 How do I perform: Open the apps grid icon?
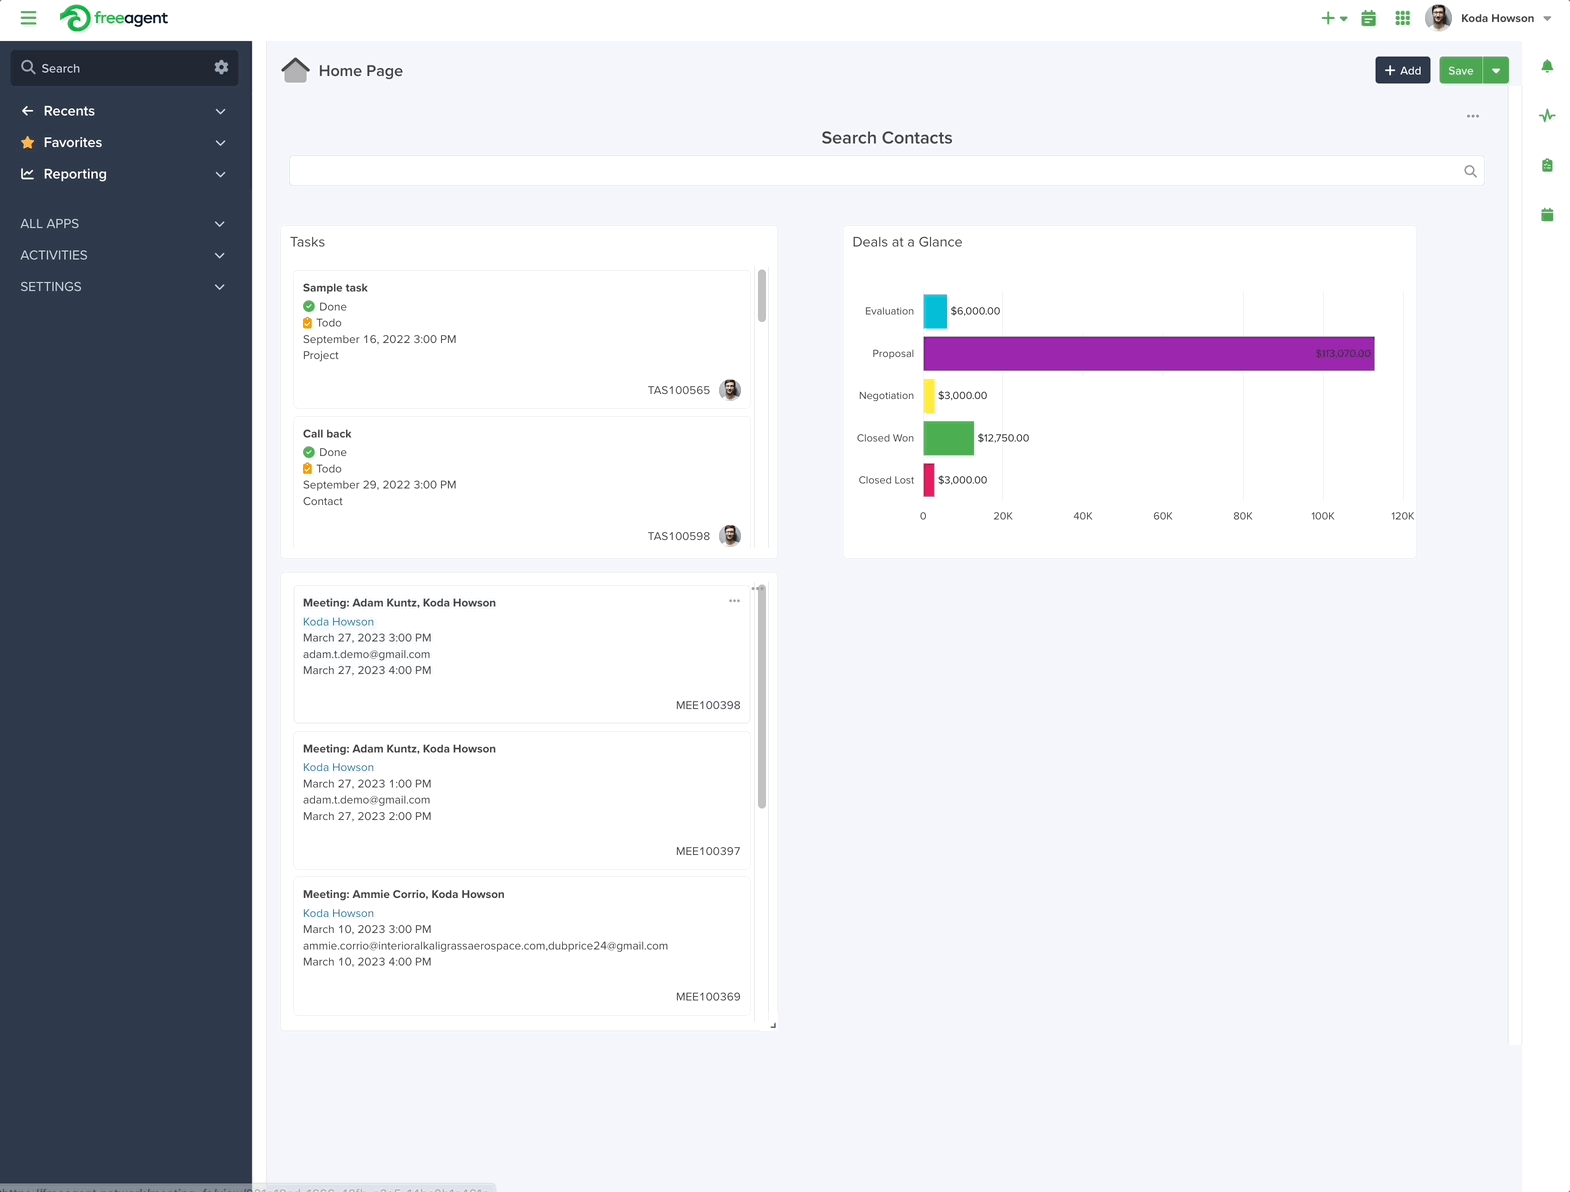point(1402,18)
